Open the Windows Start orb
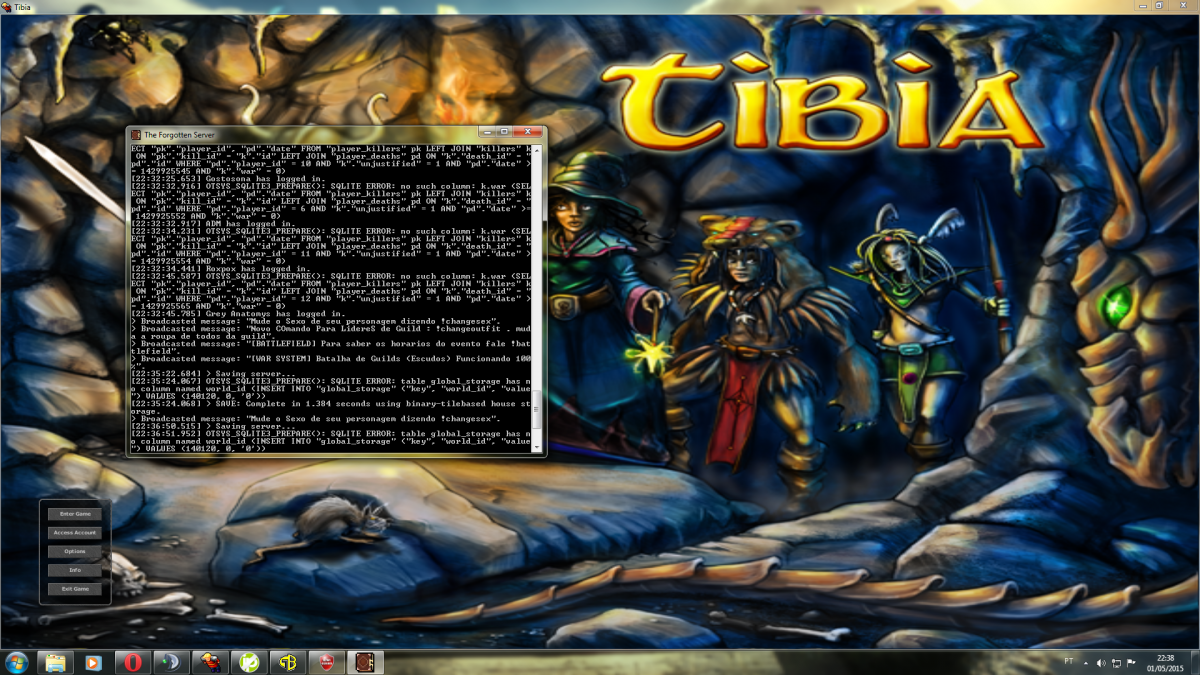1200x675 pixels. click(x=17, y=662)
